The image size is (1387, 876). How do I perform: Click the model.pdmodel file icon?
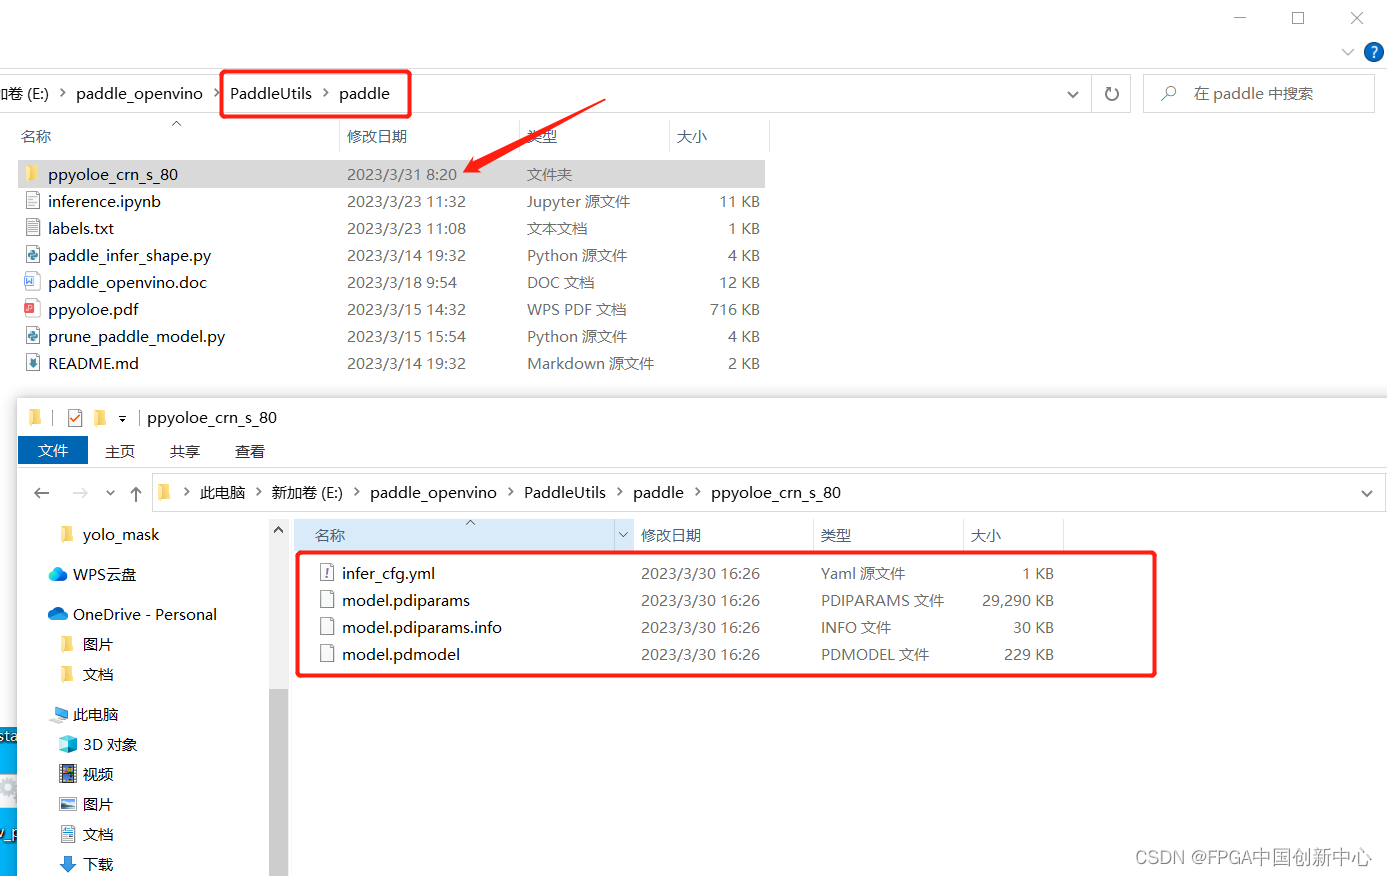click(326, 654)
